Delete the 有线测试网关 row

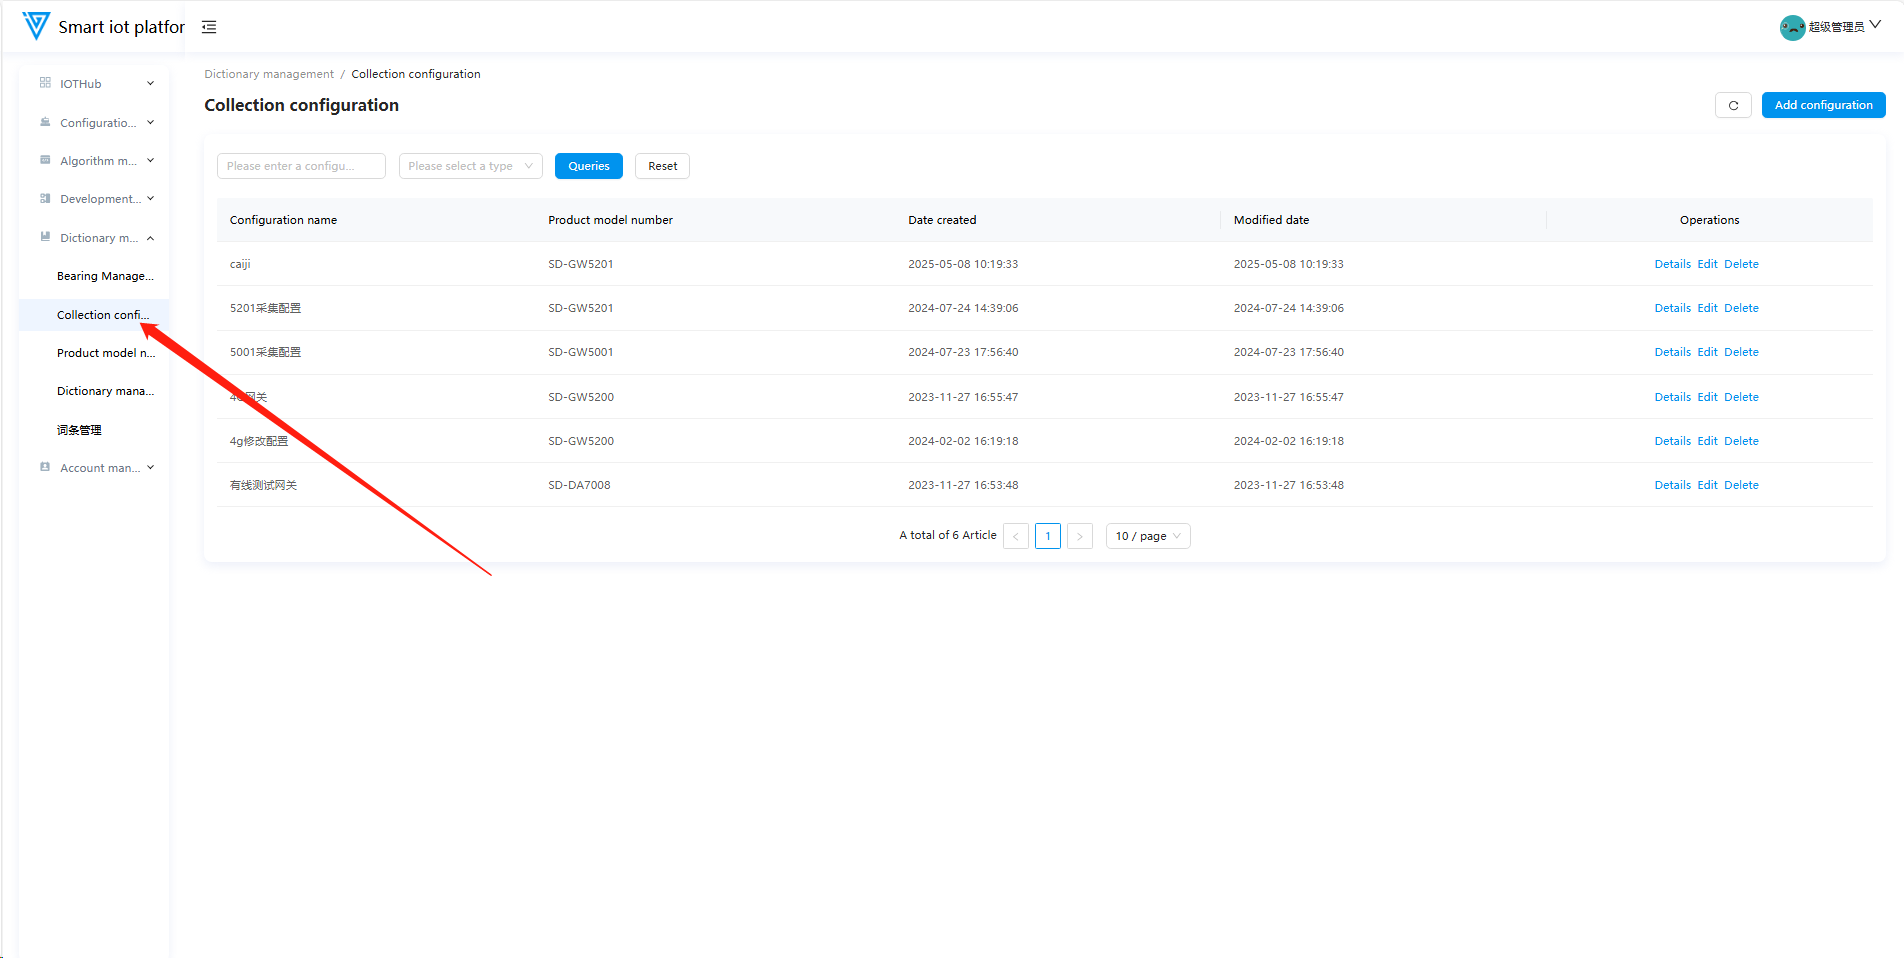(x=1741, y=485)
